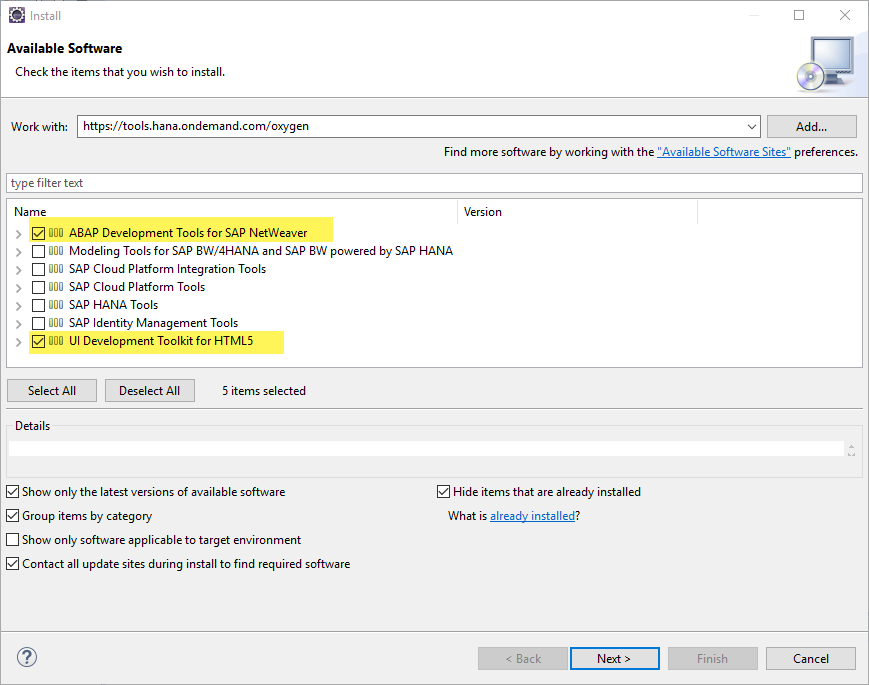The width and height of the screenshot is (869, 685).
Task: Click the category icon beside ABAP Development Tools
Action: coord(56,233)
